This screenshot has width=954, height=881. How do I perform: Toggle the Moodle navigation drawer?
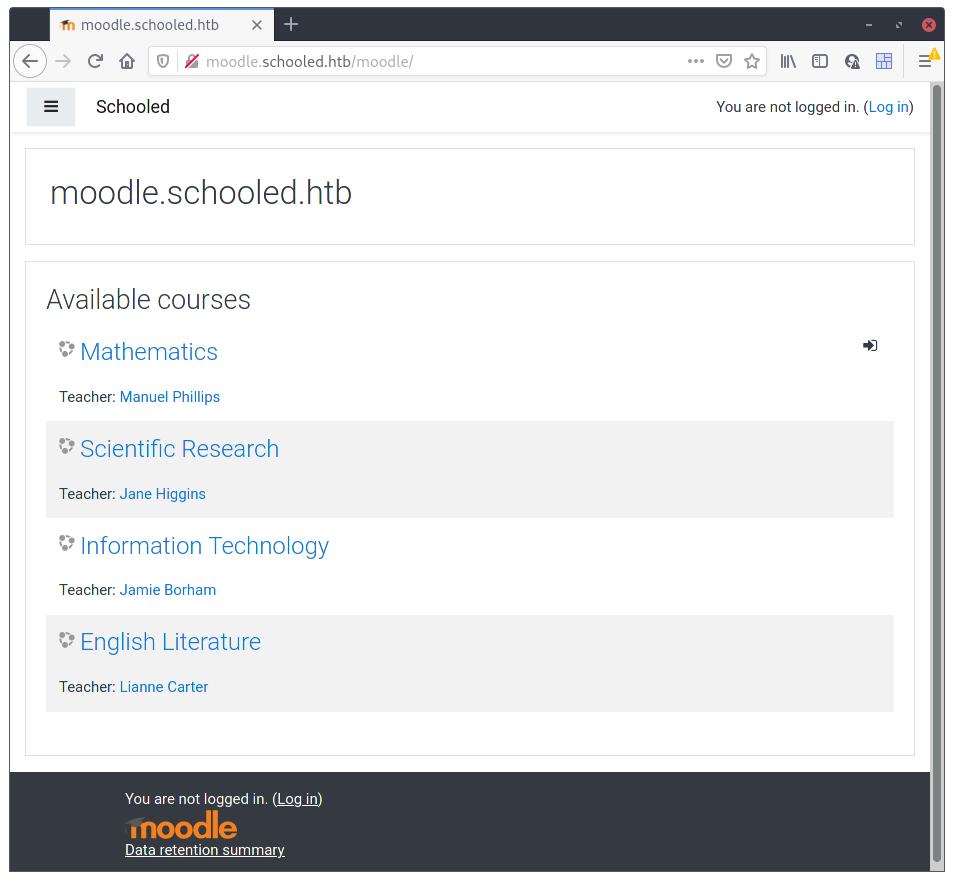(50, 106)
